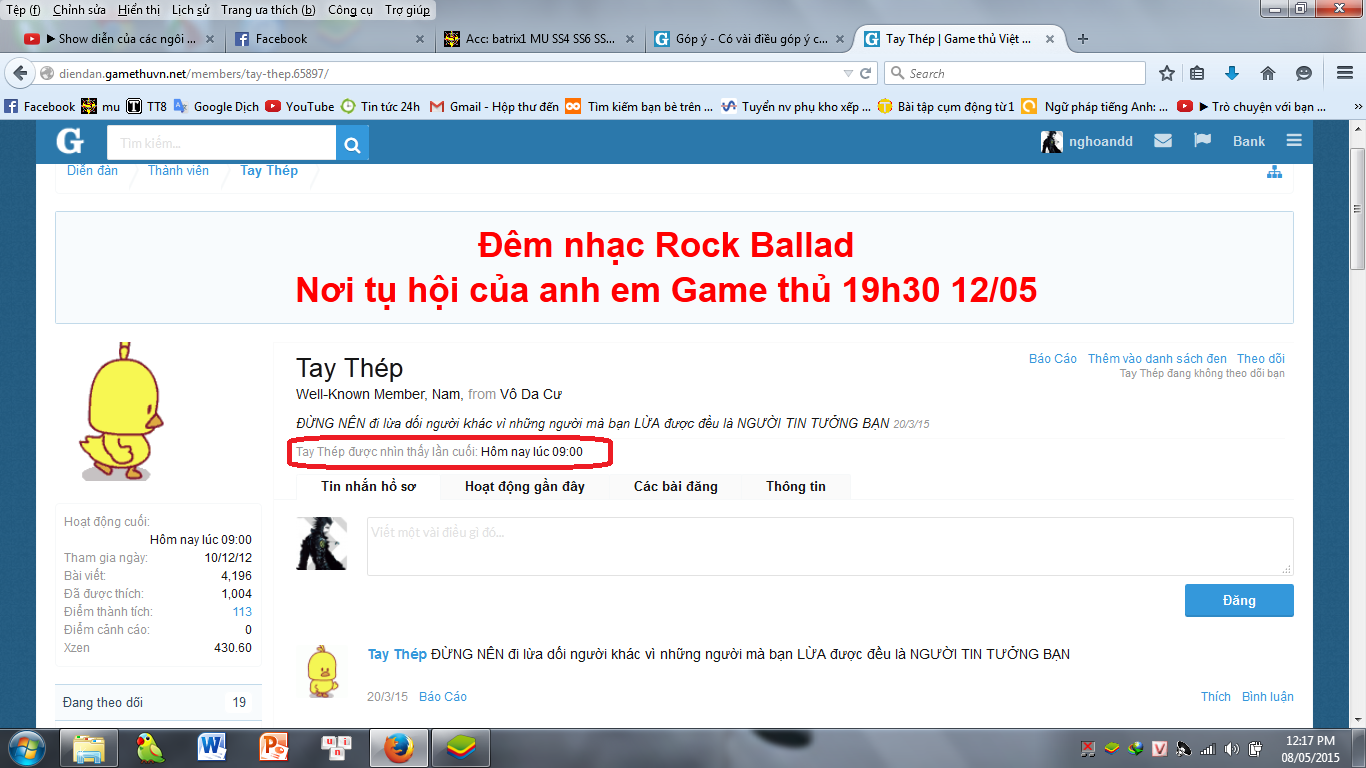Screen dimensions: 1366x768
Task: Click the 'Viết một vài điều gì đó...' message box
Action: pyautogui.click(x=830, y=546)
